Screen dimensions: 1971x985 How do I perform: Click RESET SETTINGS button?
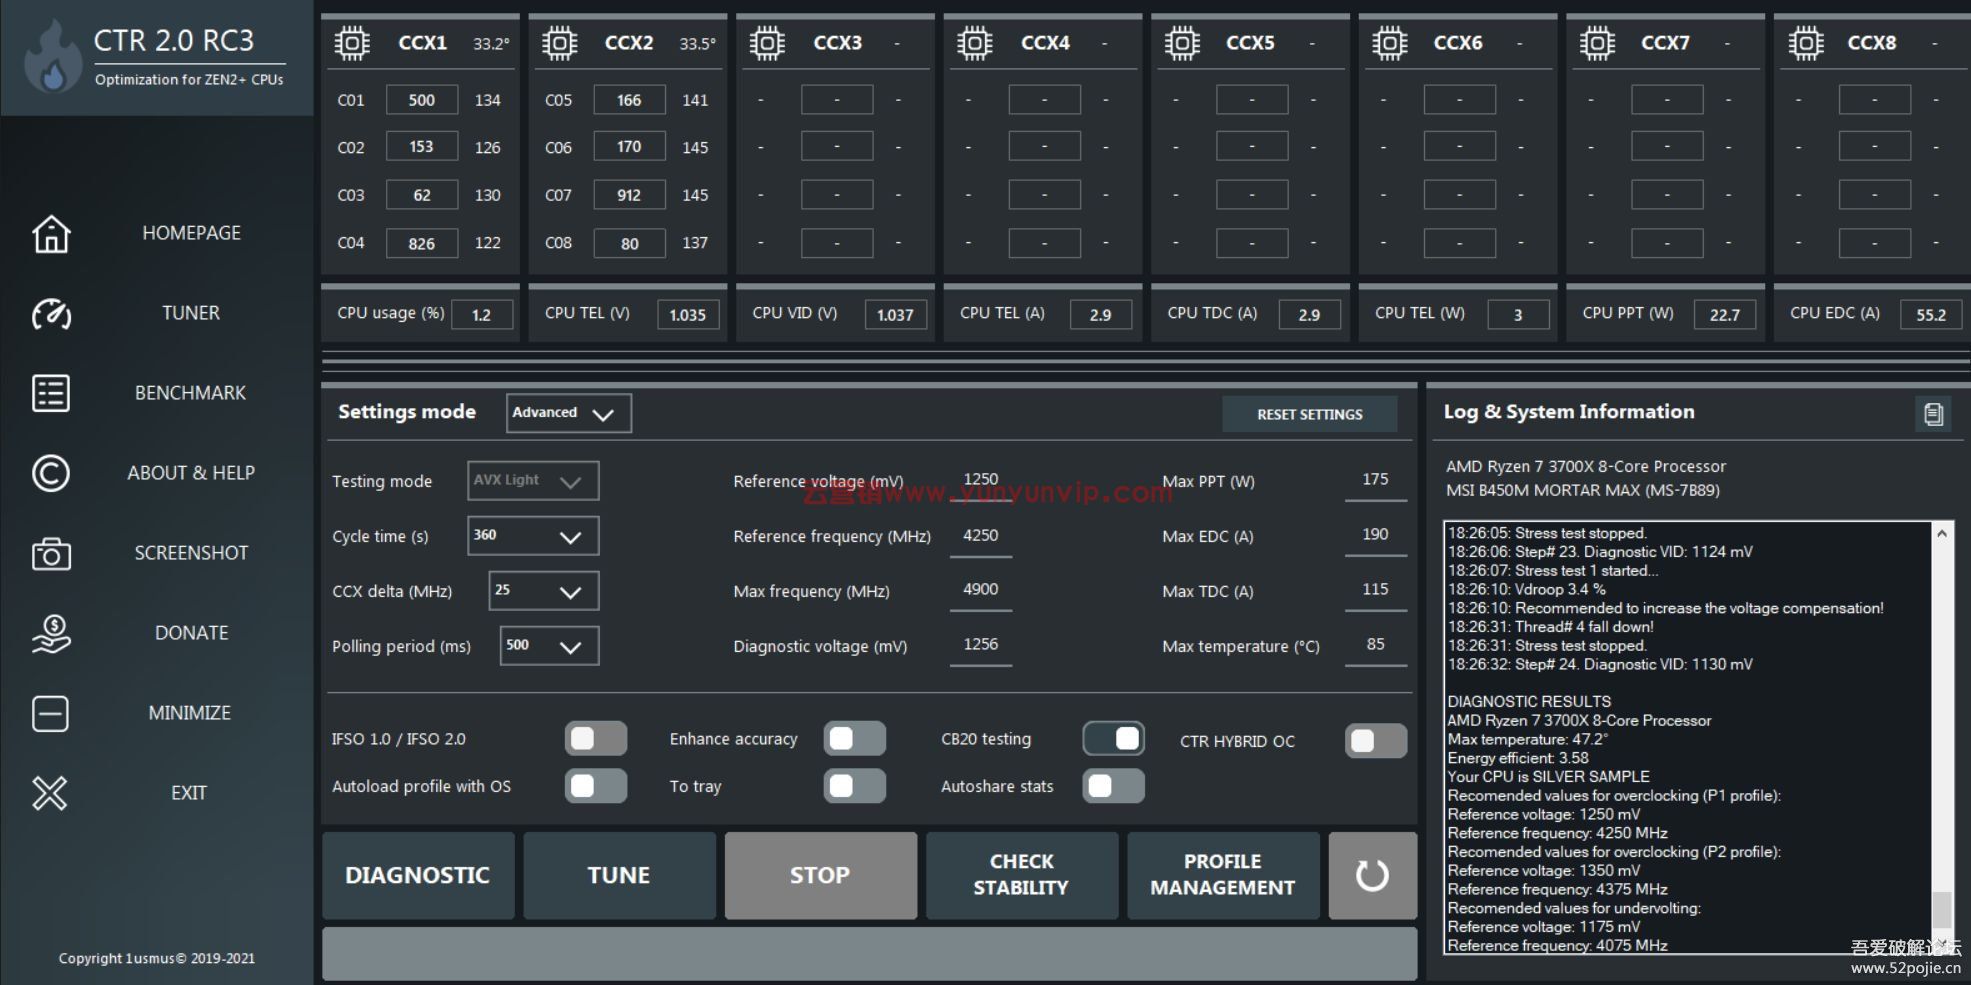[1310, 414]
